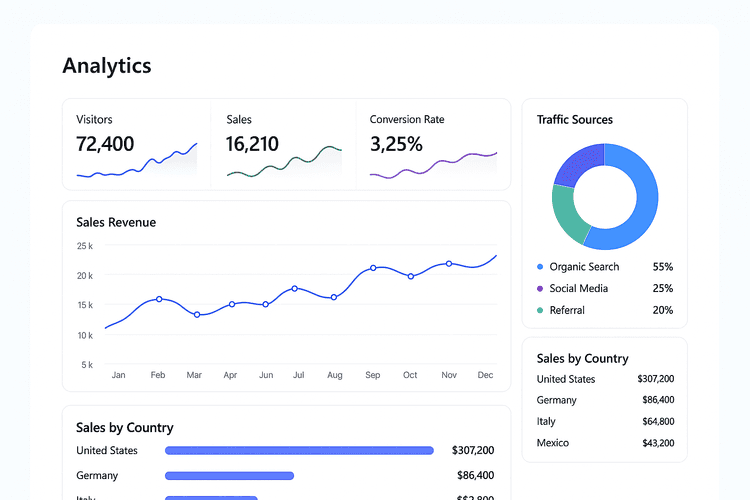
Task: Click the blue Organic Search legend dot
Action: pos(540,267)
